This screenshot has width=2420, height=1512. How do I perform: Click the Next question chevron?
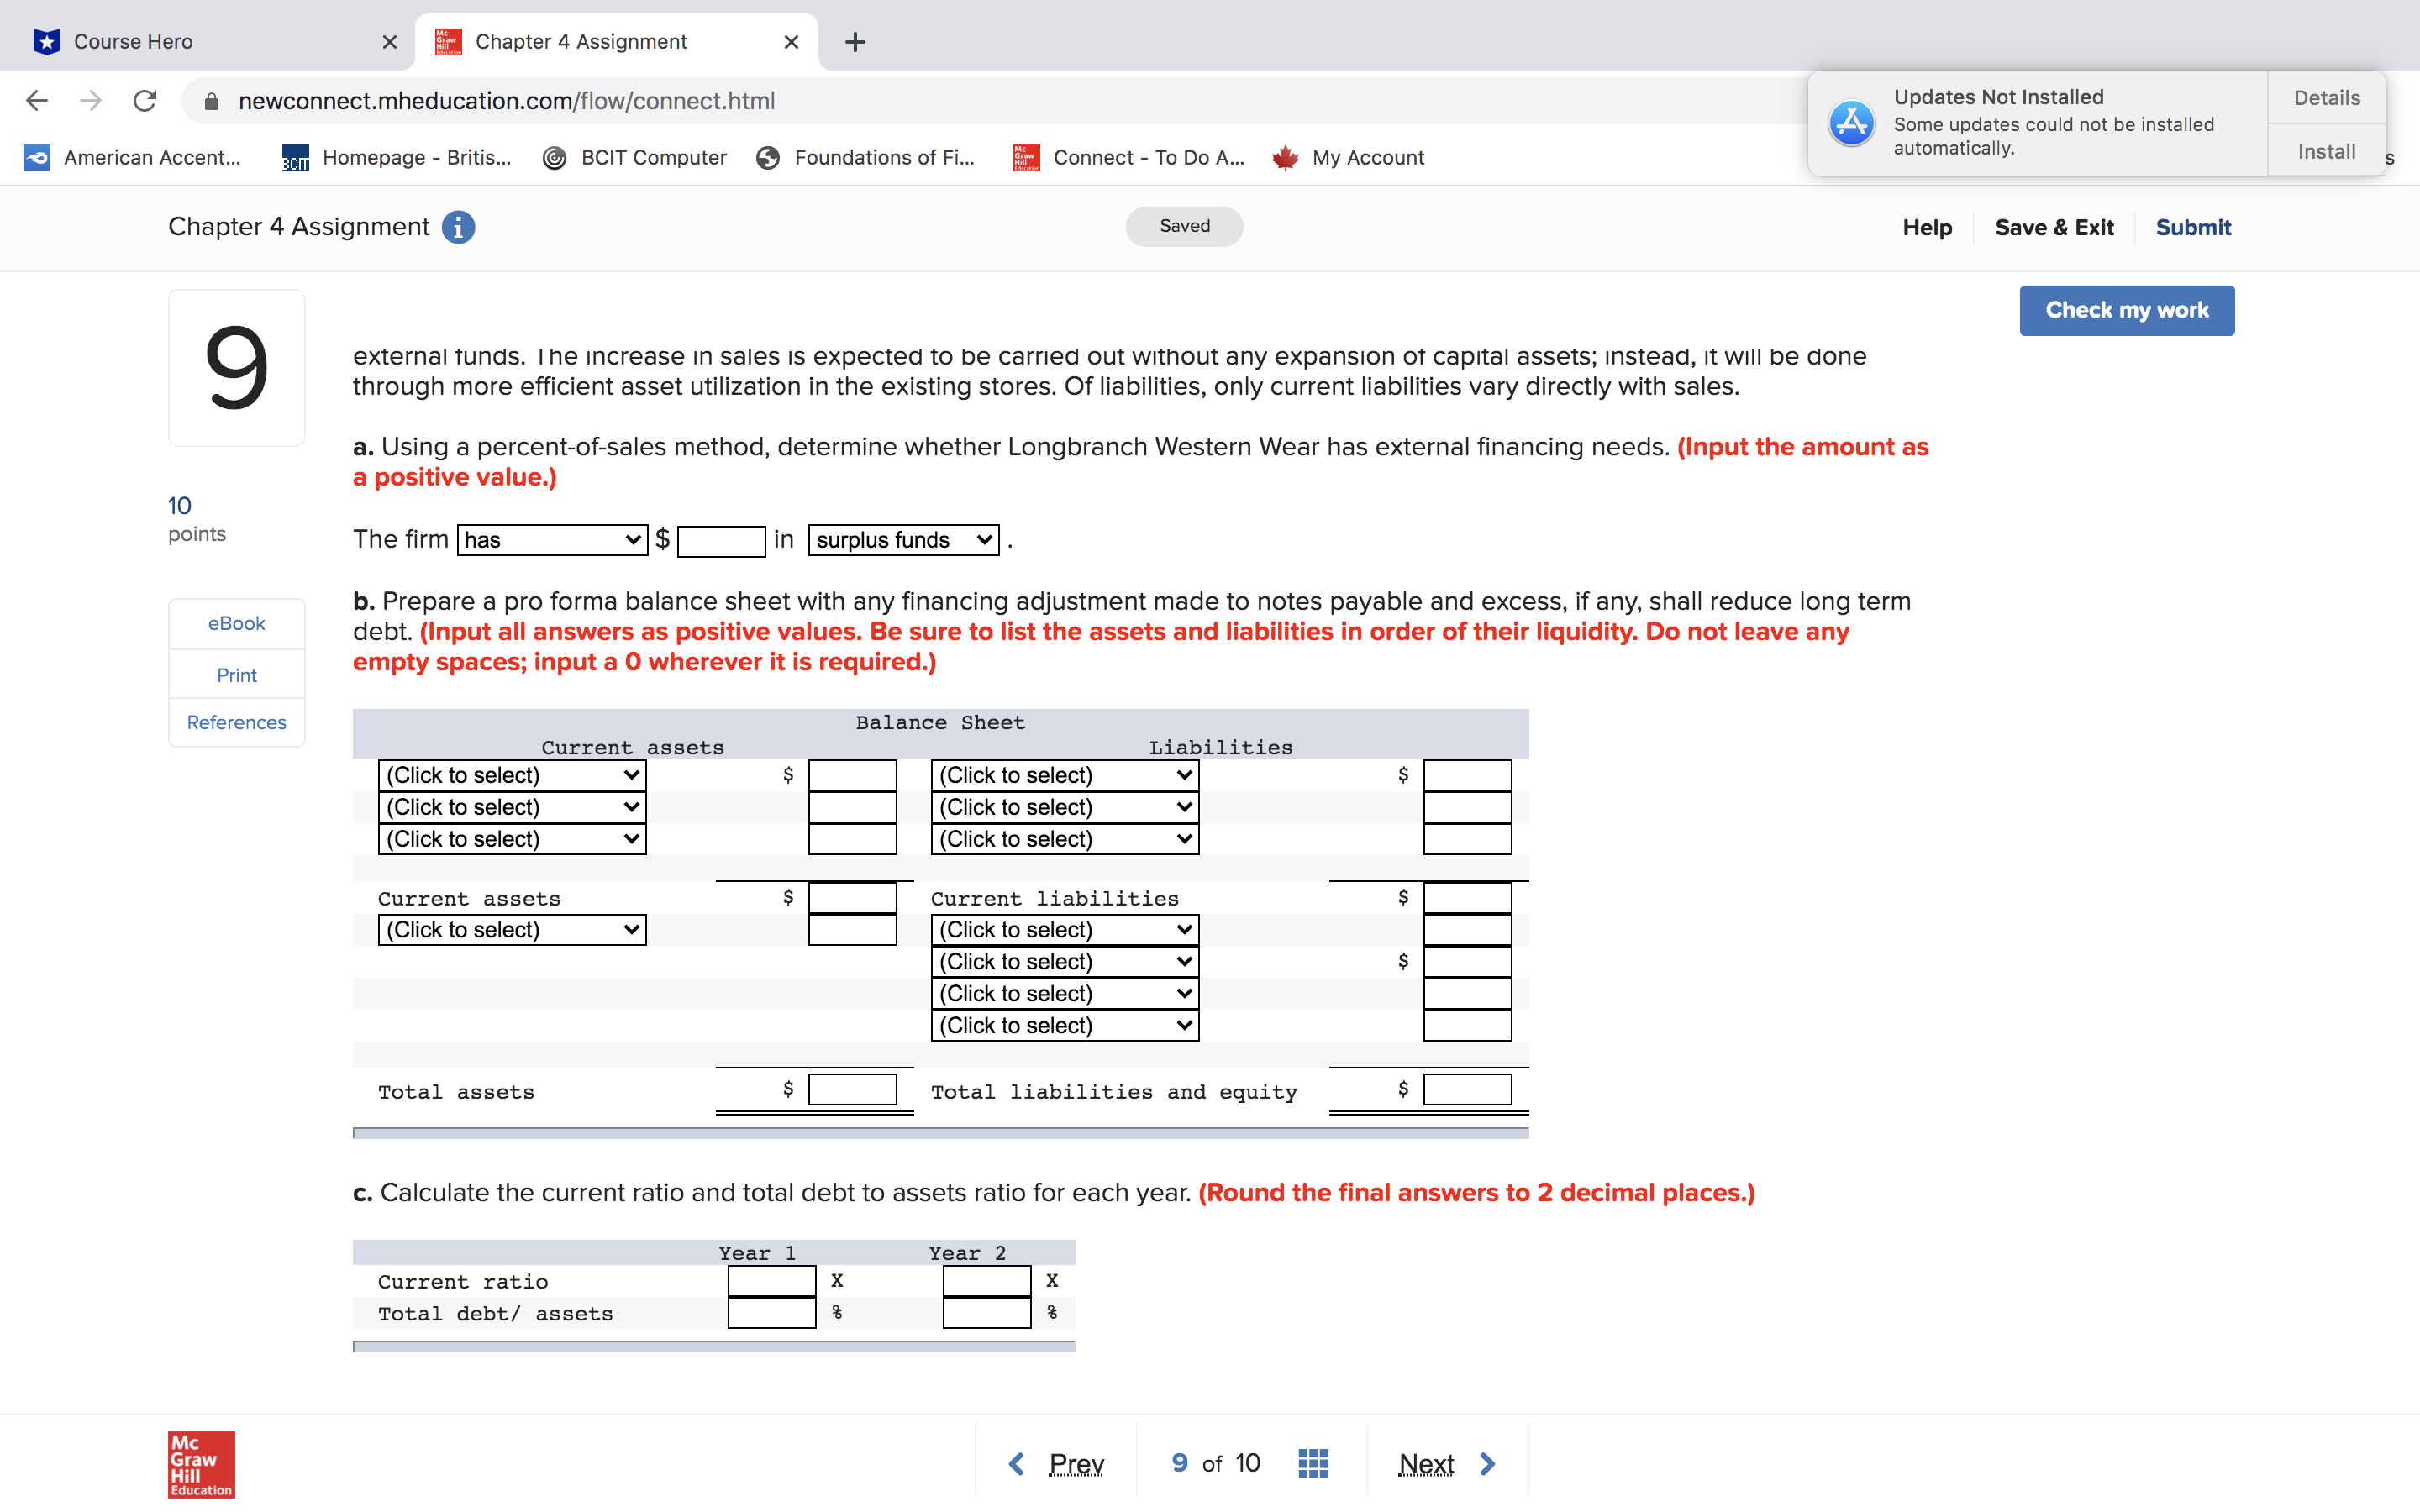coord(1487,1463)
